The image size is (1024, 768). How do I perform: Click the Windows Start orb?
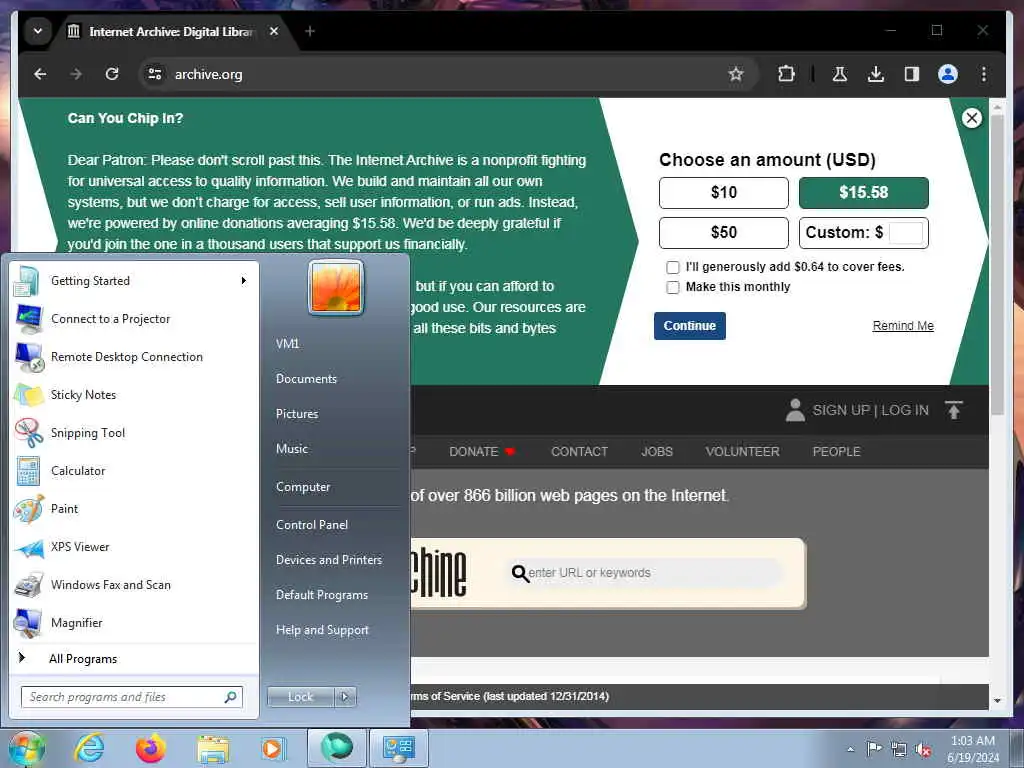(26, 748)
